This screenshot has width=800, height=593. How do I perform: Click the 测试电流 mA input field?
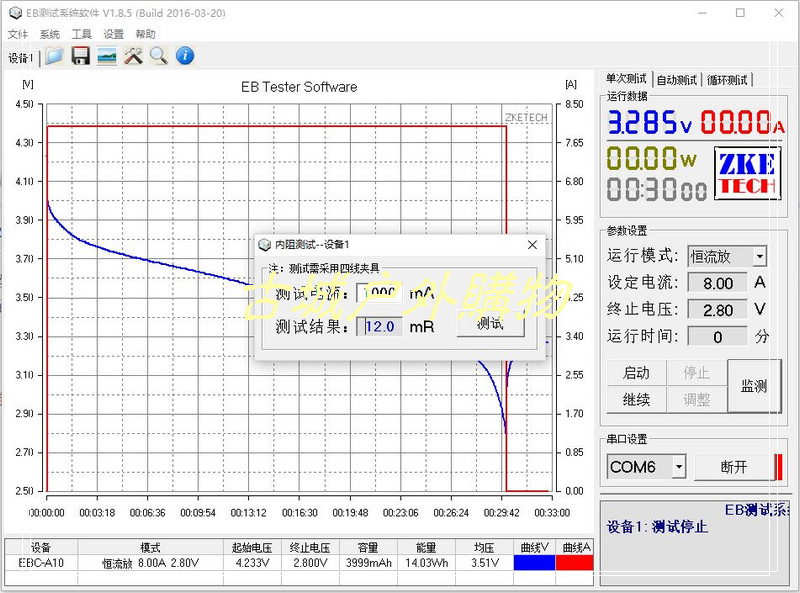click(x=379, y=293)
